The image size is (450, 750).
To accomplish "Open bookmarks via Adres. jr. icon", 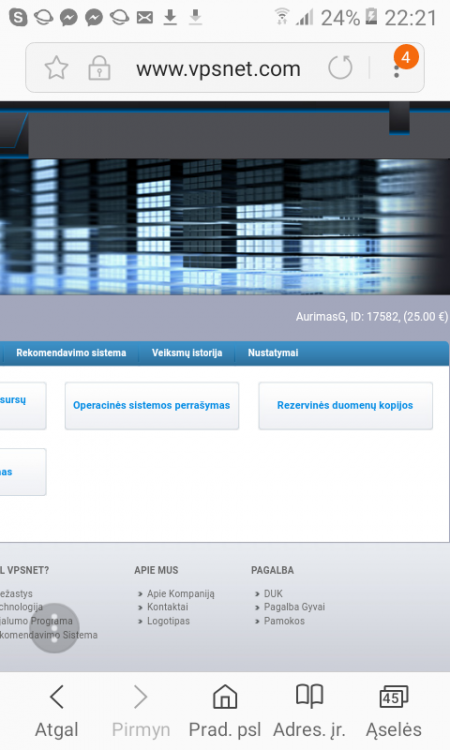I will click(x=309, y=711).
